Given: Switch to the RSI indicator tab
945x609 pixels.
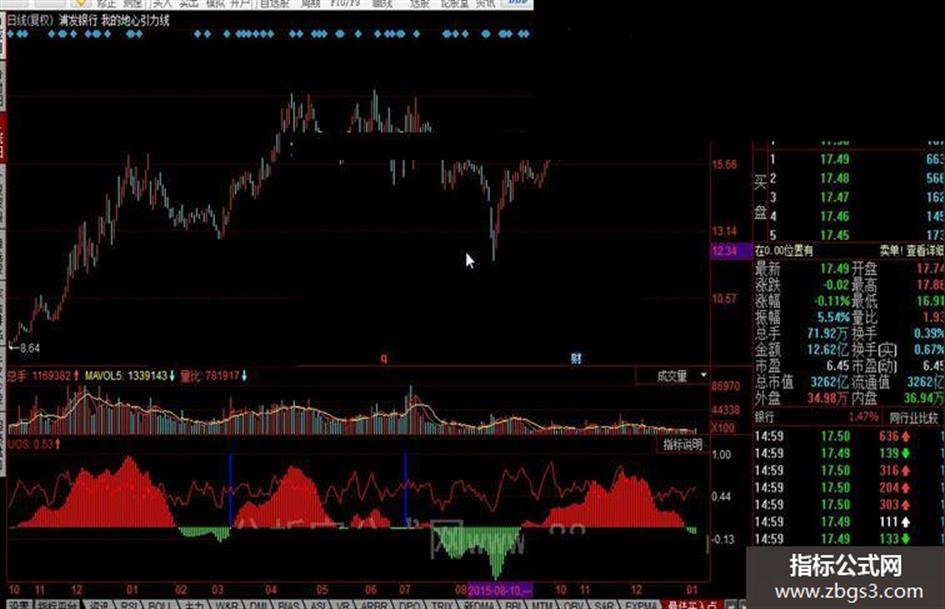Looking at the screenshot, I should pos(129,604).
